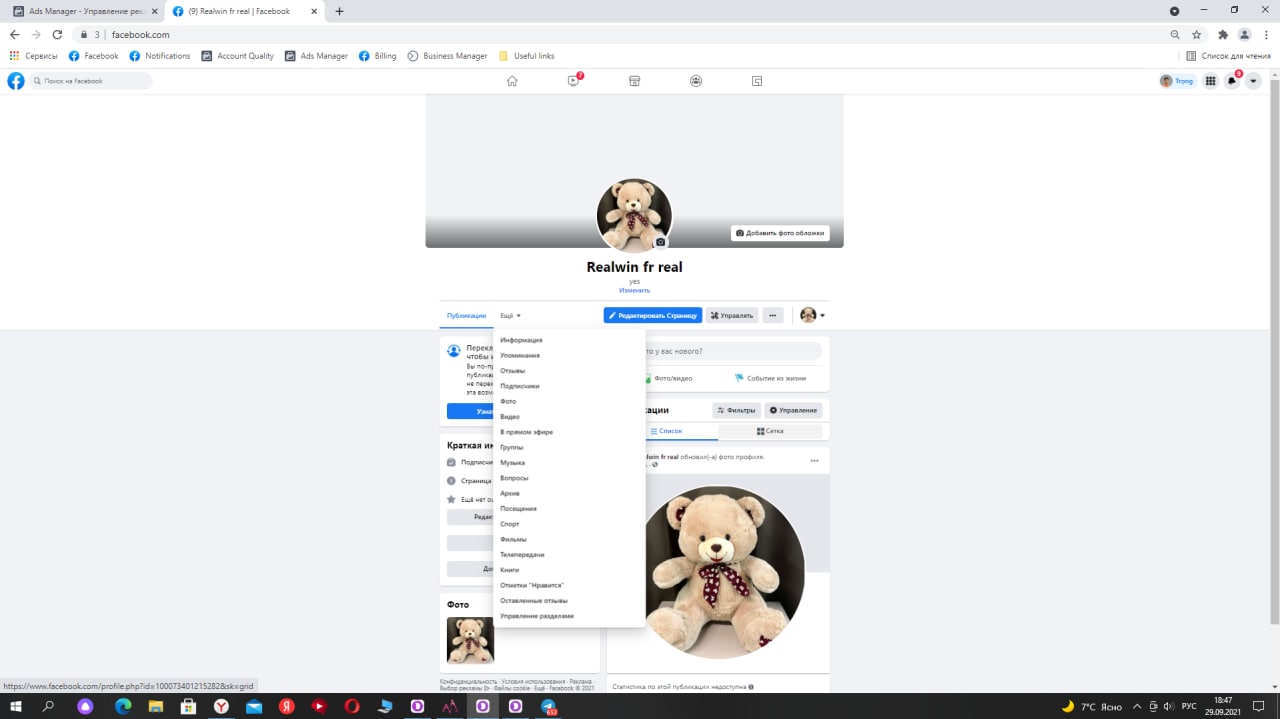
Task: Click Редактировать Страницу button
Action: (653, 315)
